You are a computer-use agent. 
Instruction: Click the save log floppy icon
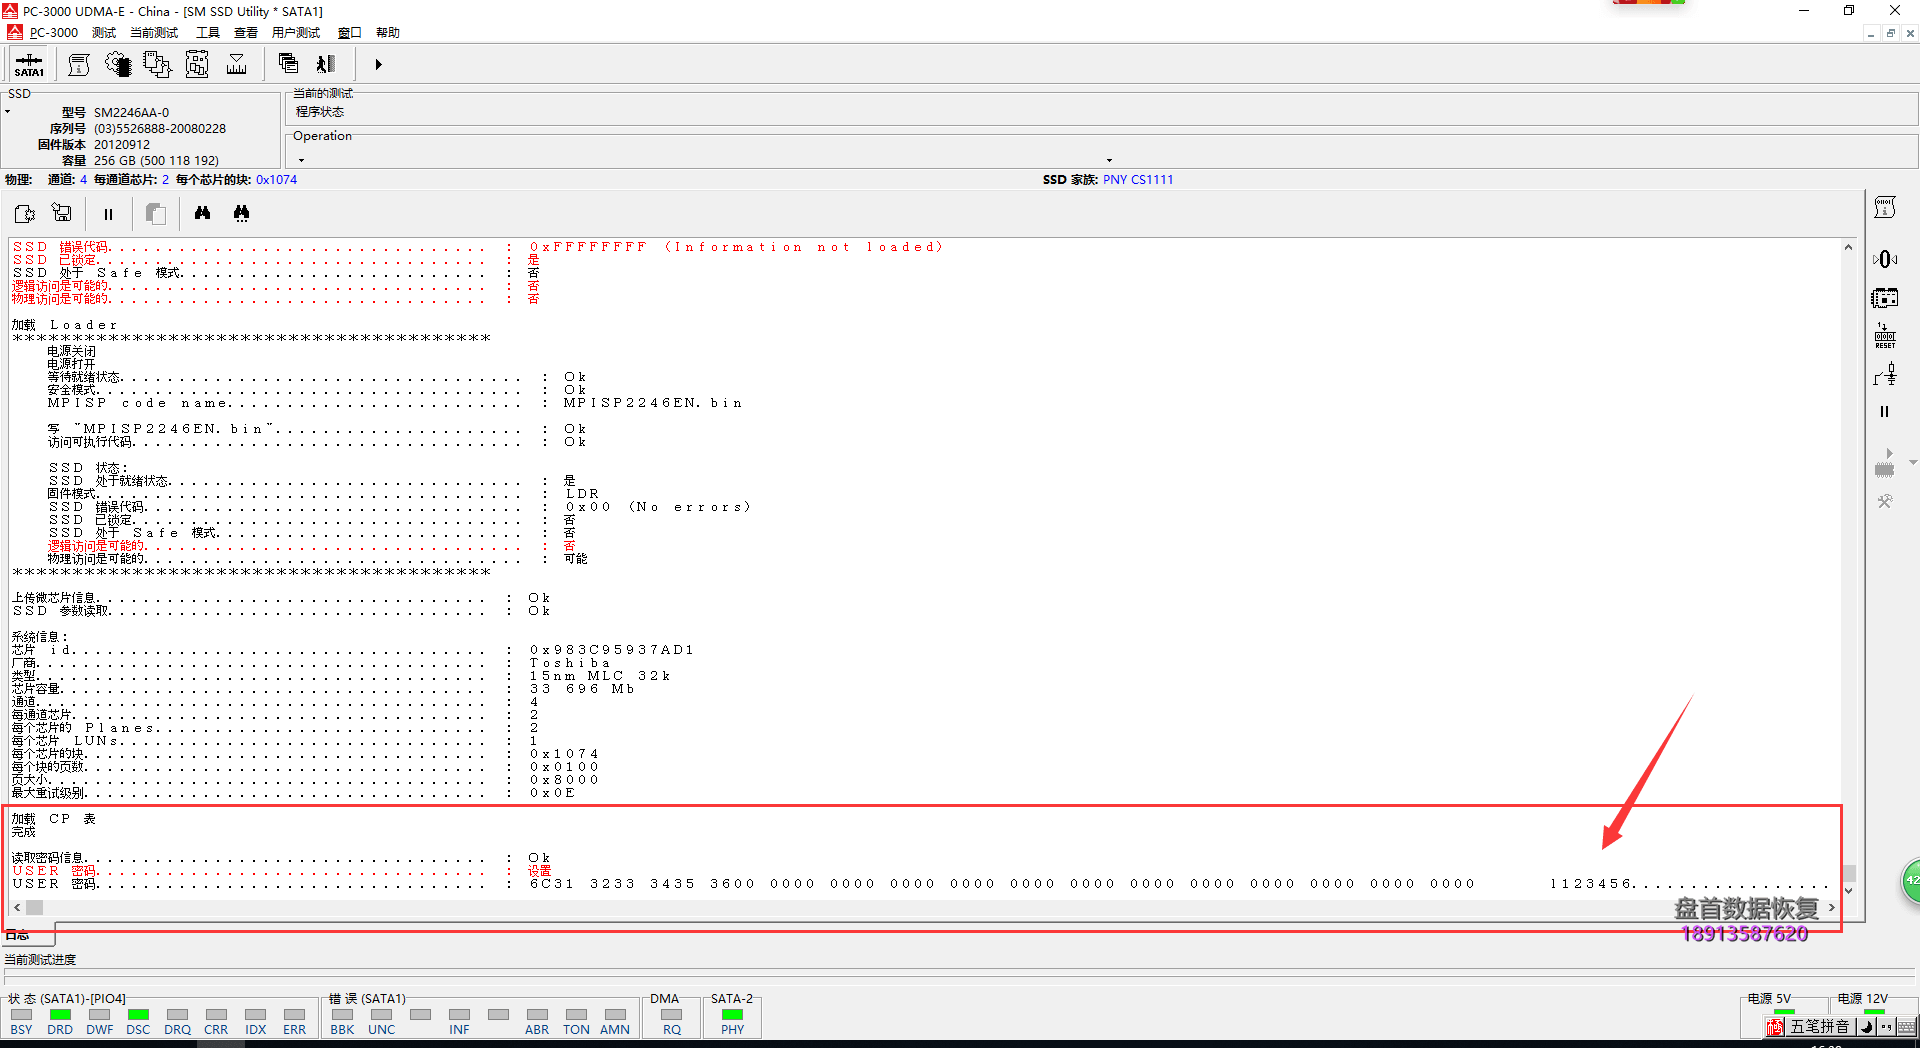tap(62, 213)
